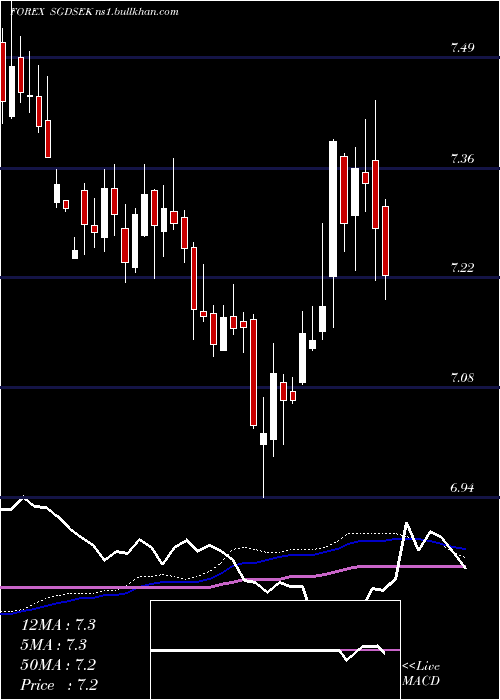Click the <<Live MACD label
The height and width of the screenshot is (700, 500).
point(421,673)
